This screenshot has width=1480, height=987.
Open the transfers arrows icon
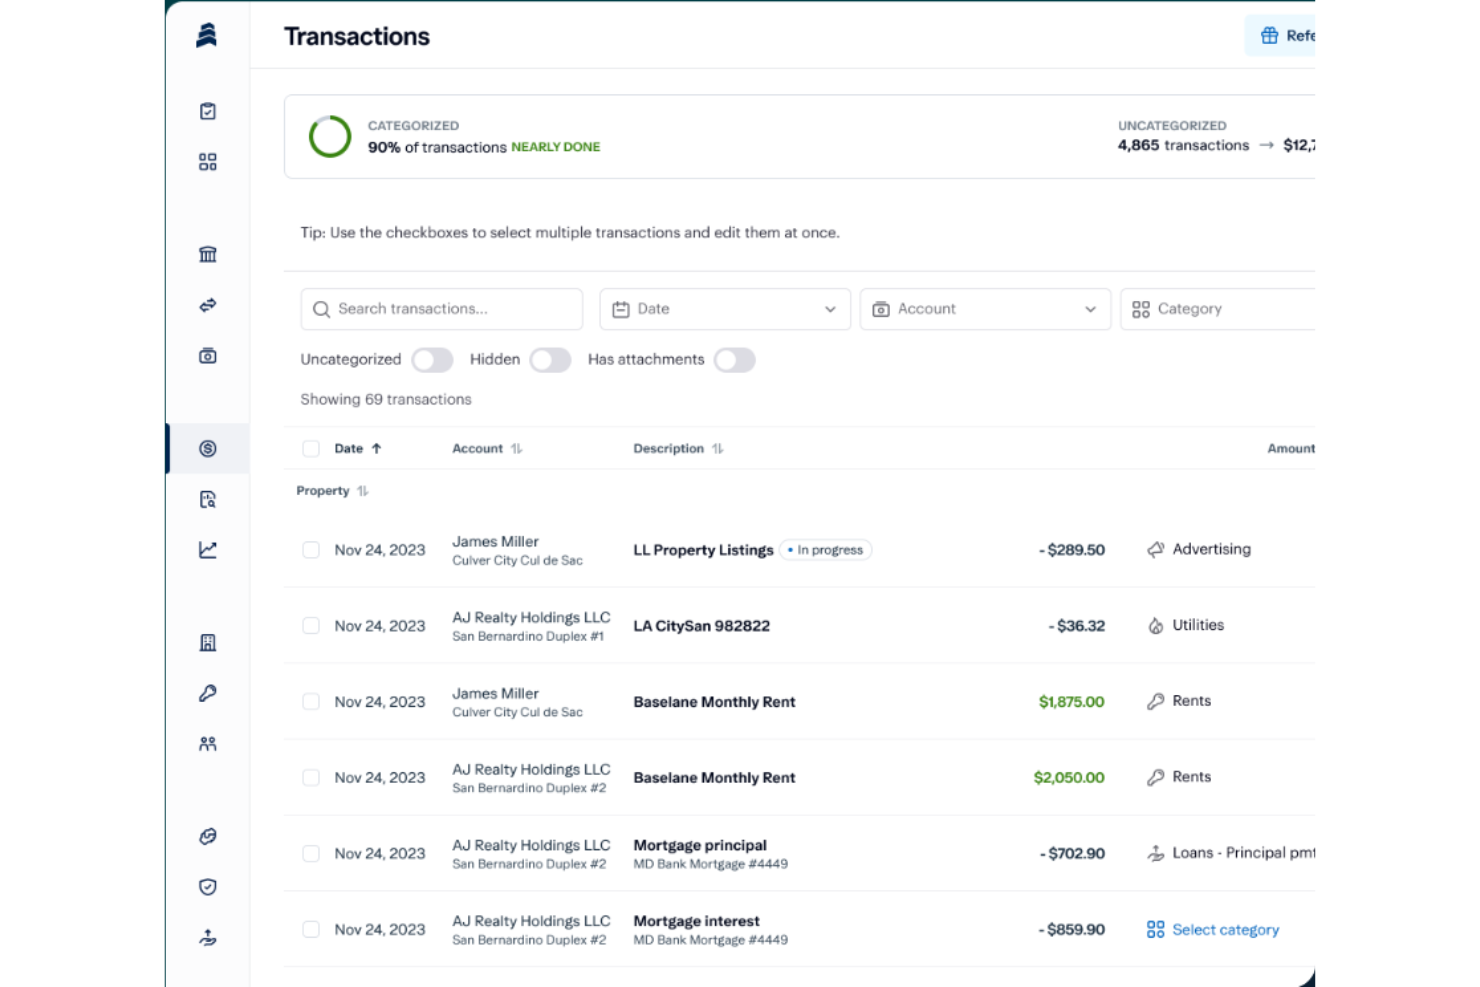tap(207, 305)
